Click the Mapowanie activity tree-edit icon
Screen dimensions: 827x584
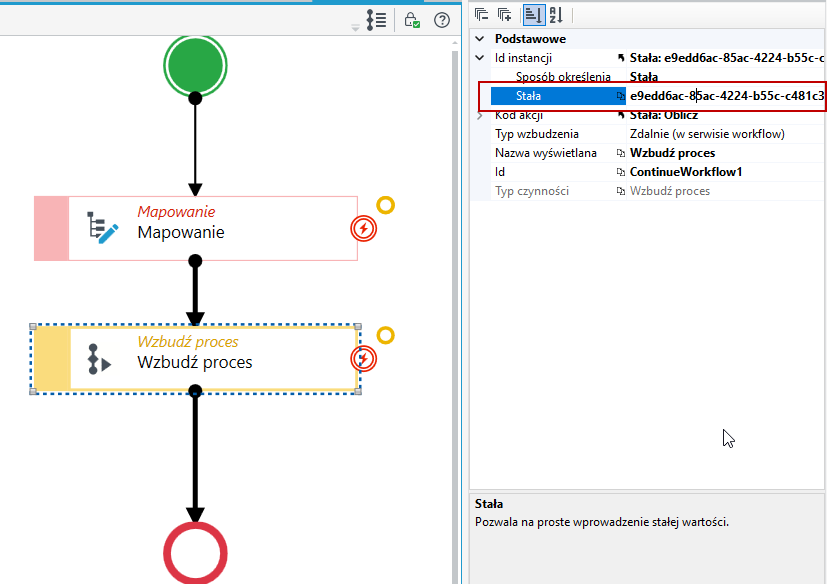click(x=102, y=228)
